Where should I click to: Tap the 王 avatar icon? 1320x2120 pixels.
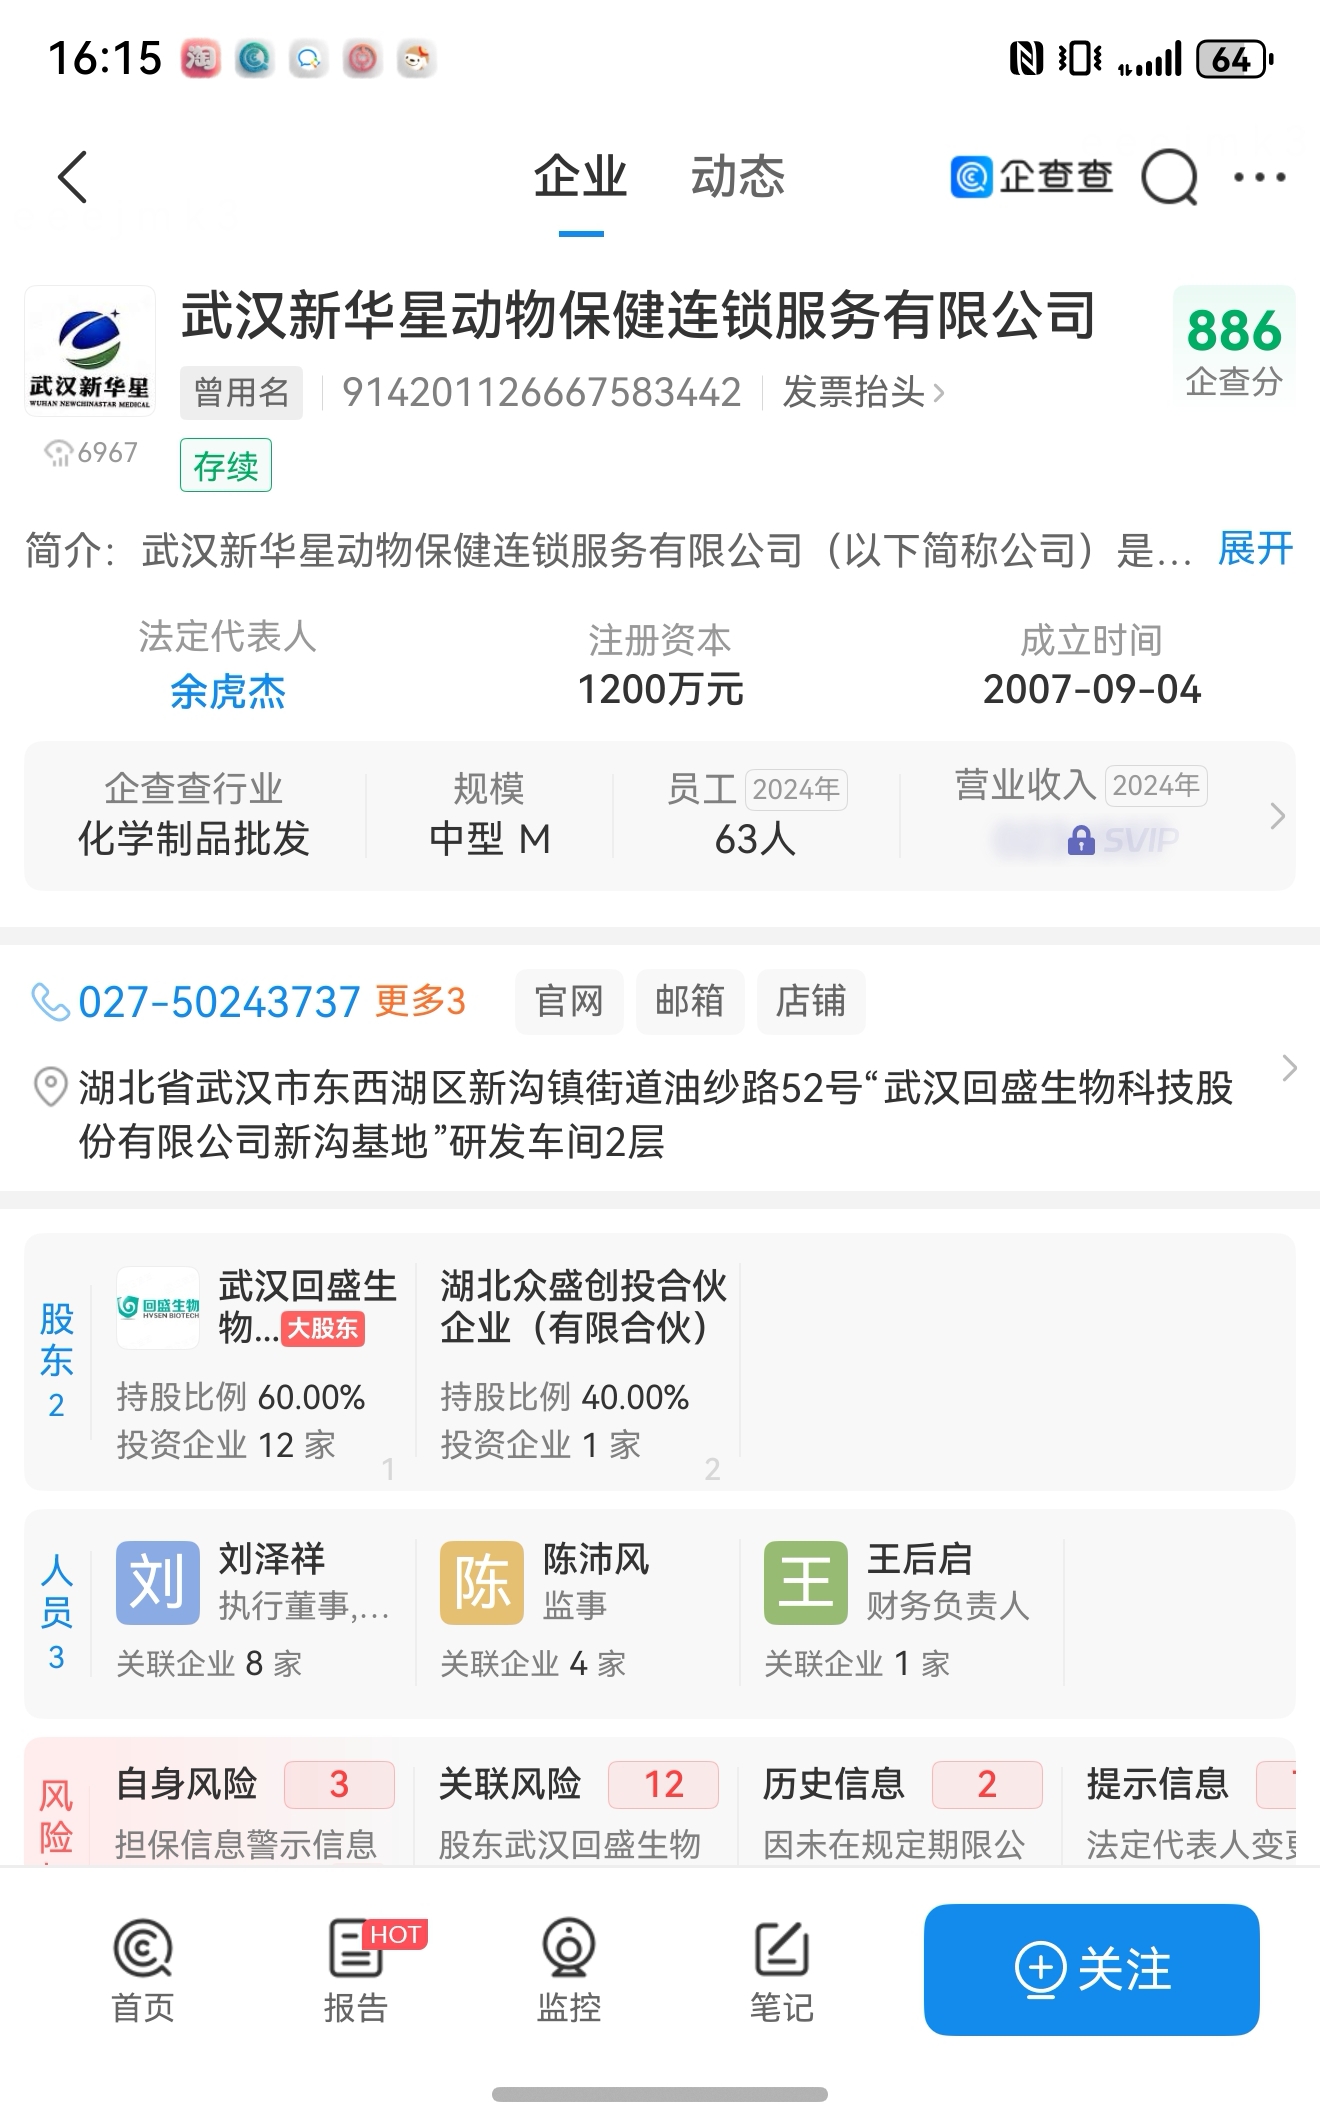[x=806, y=1582]
